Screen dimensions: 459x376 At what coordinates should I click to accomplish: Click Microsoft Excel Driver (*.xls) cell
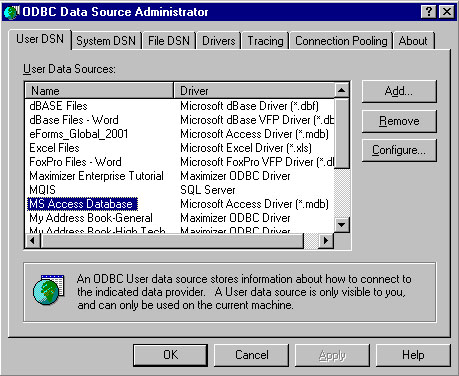[246, 148]
